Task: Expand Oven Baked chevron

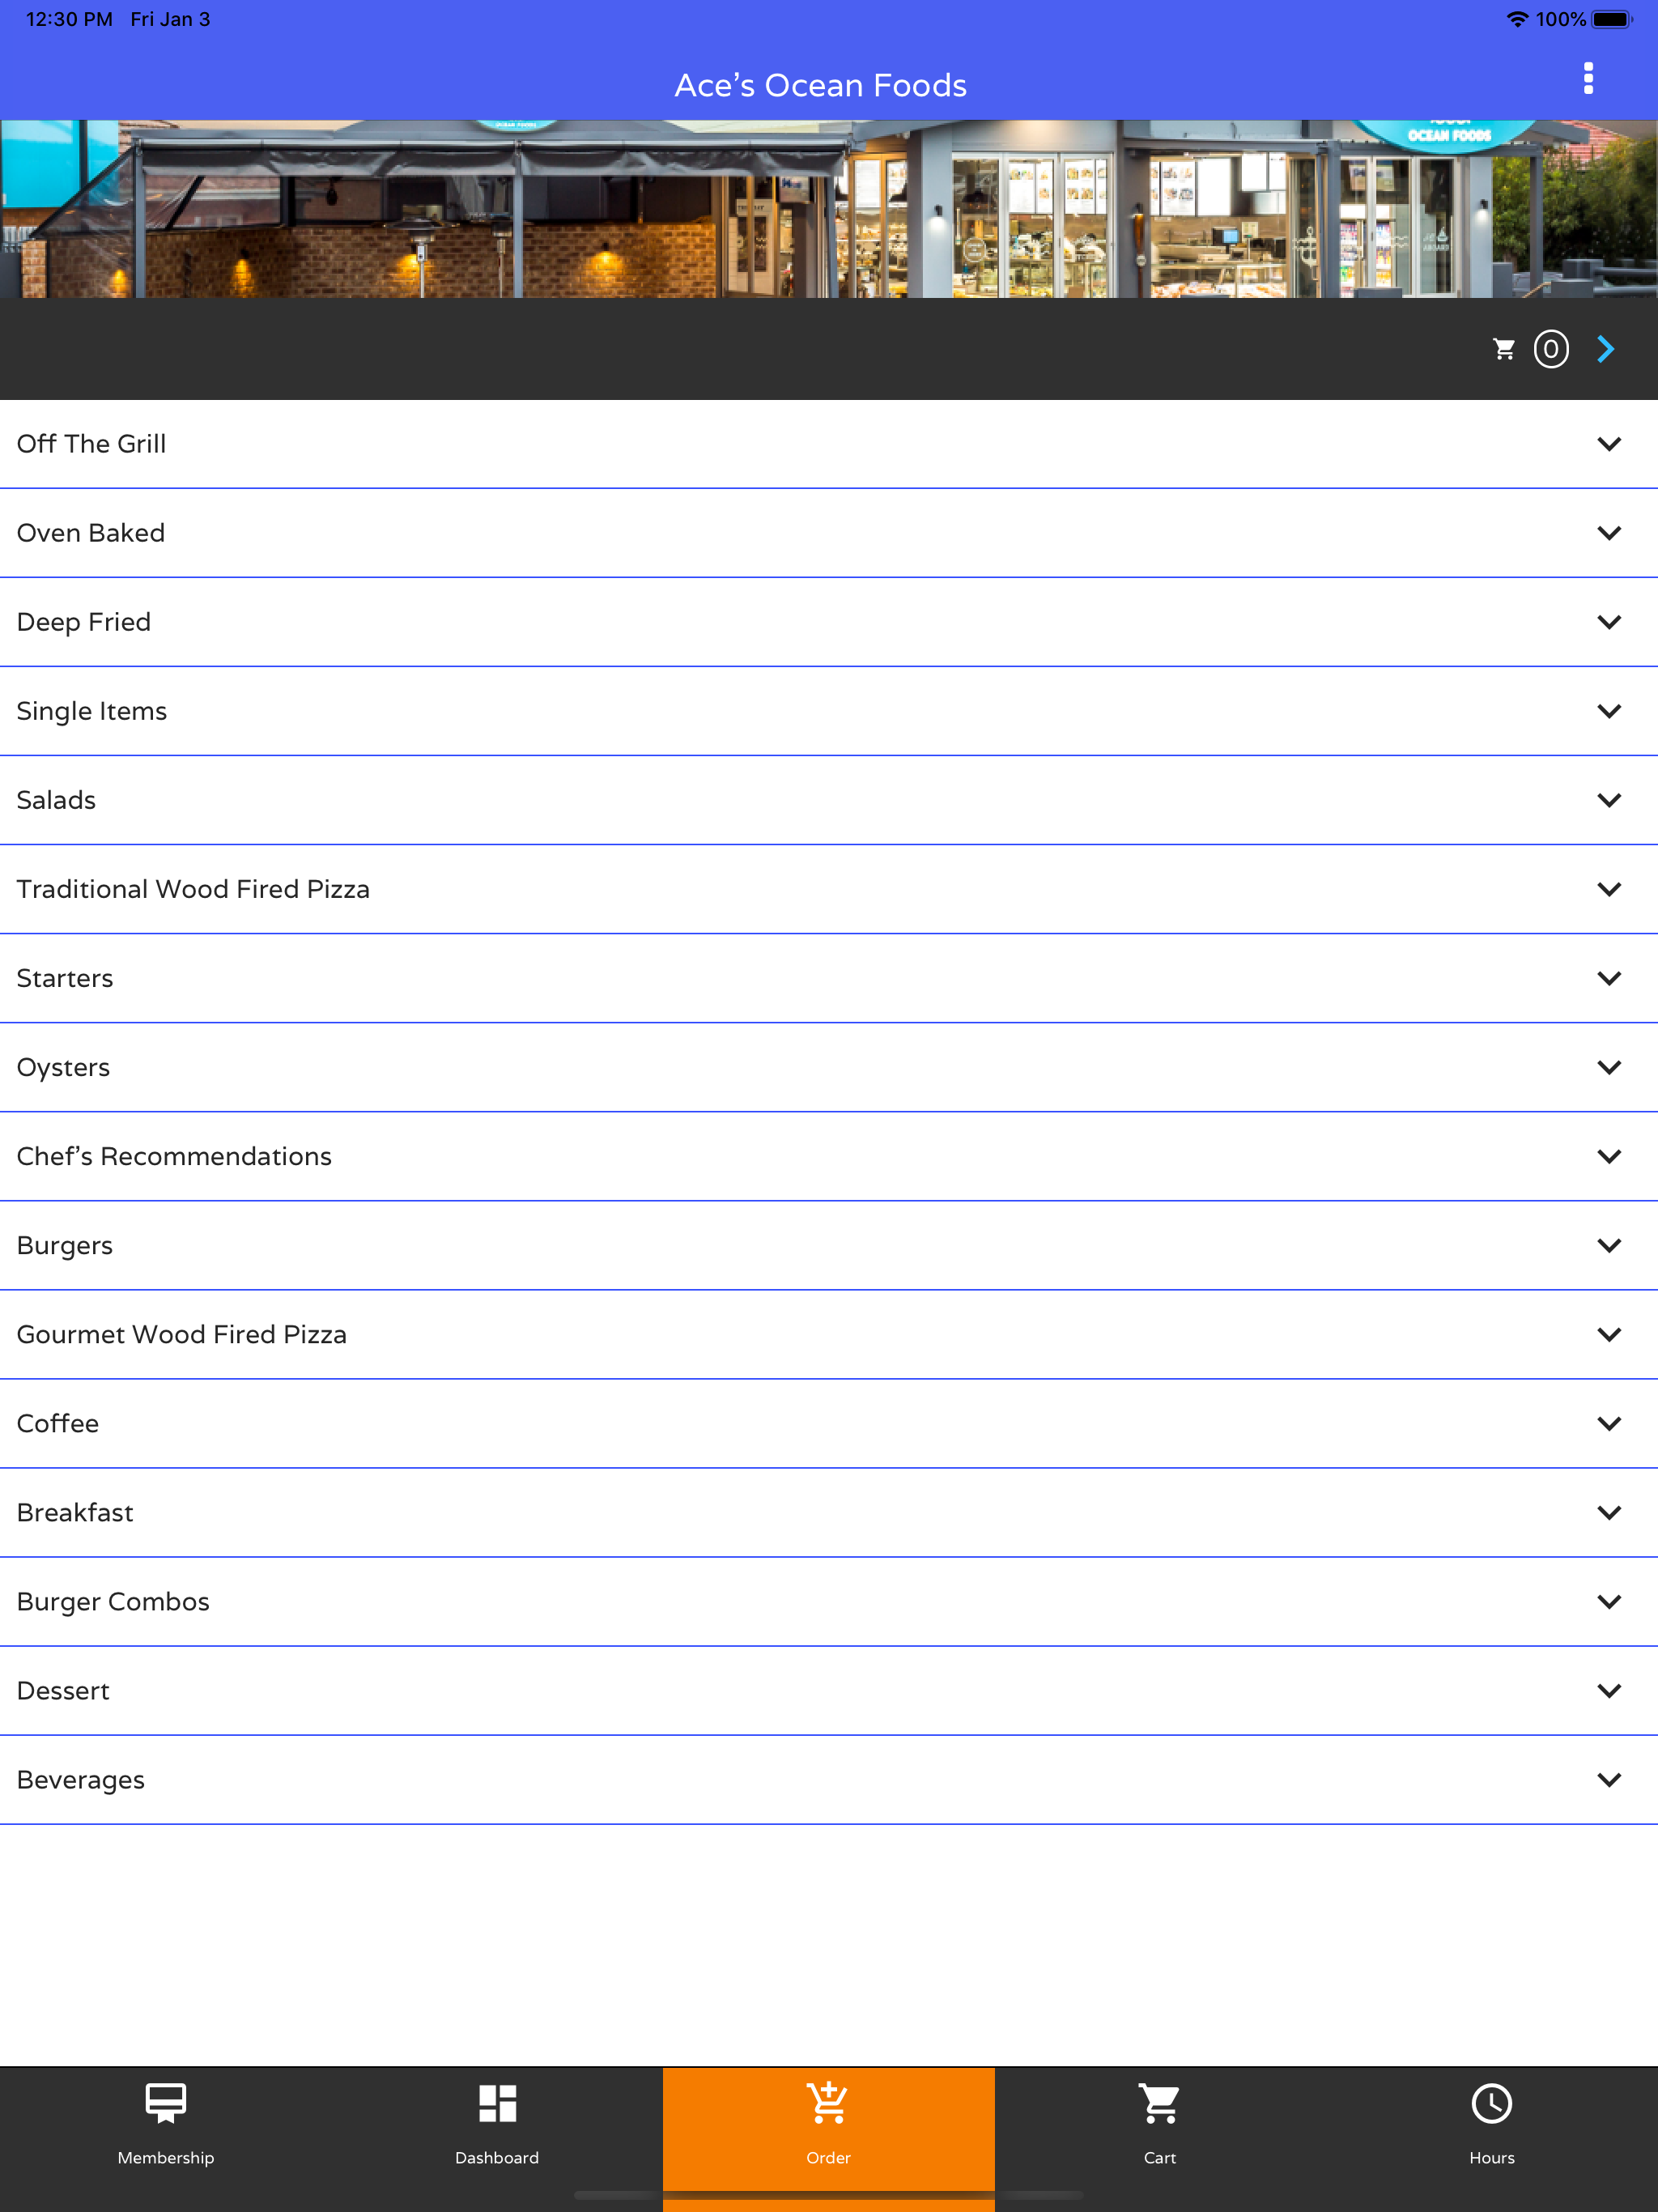Action: pos(1609,533)
